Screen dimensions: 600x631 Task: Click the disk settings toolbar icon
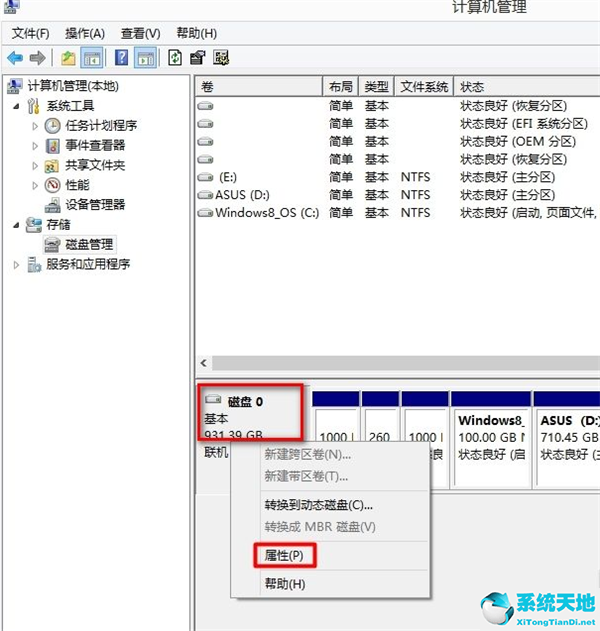click(221, 58)
